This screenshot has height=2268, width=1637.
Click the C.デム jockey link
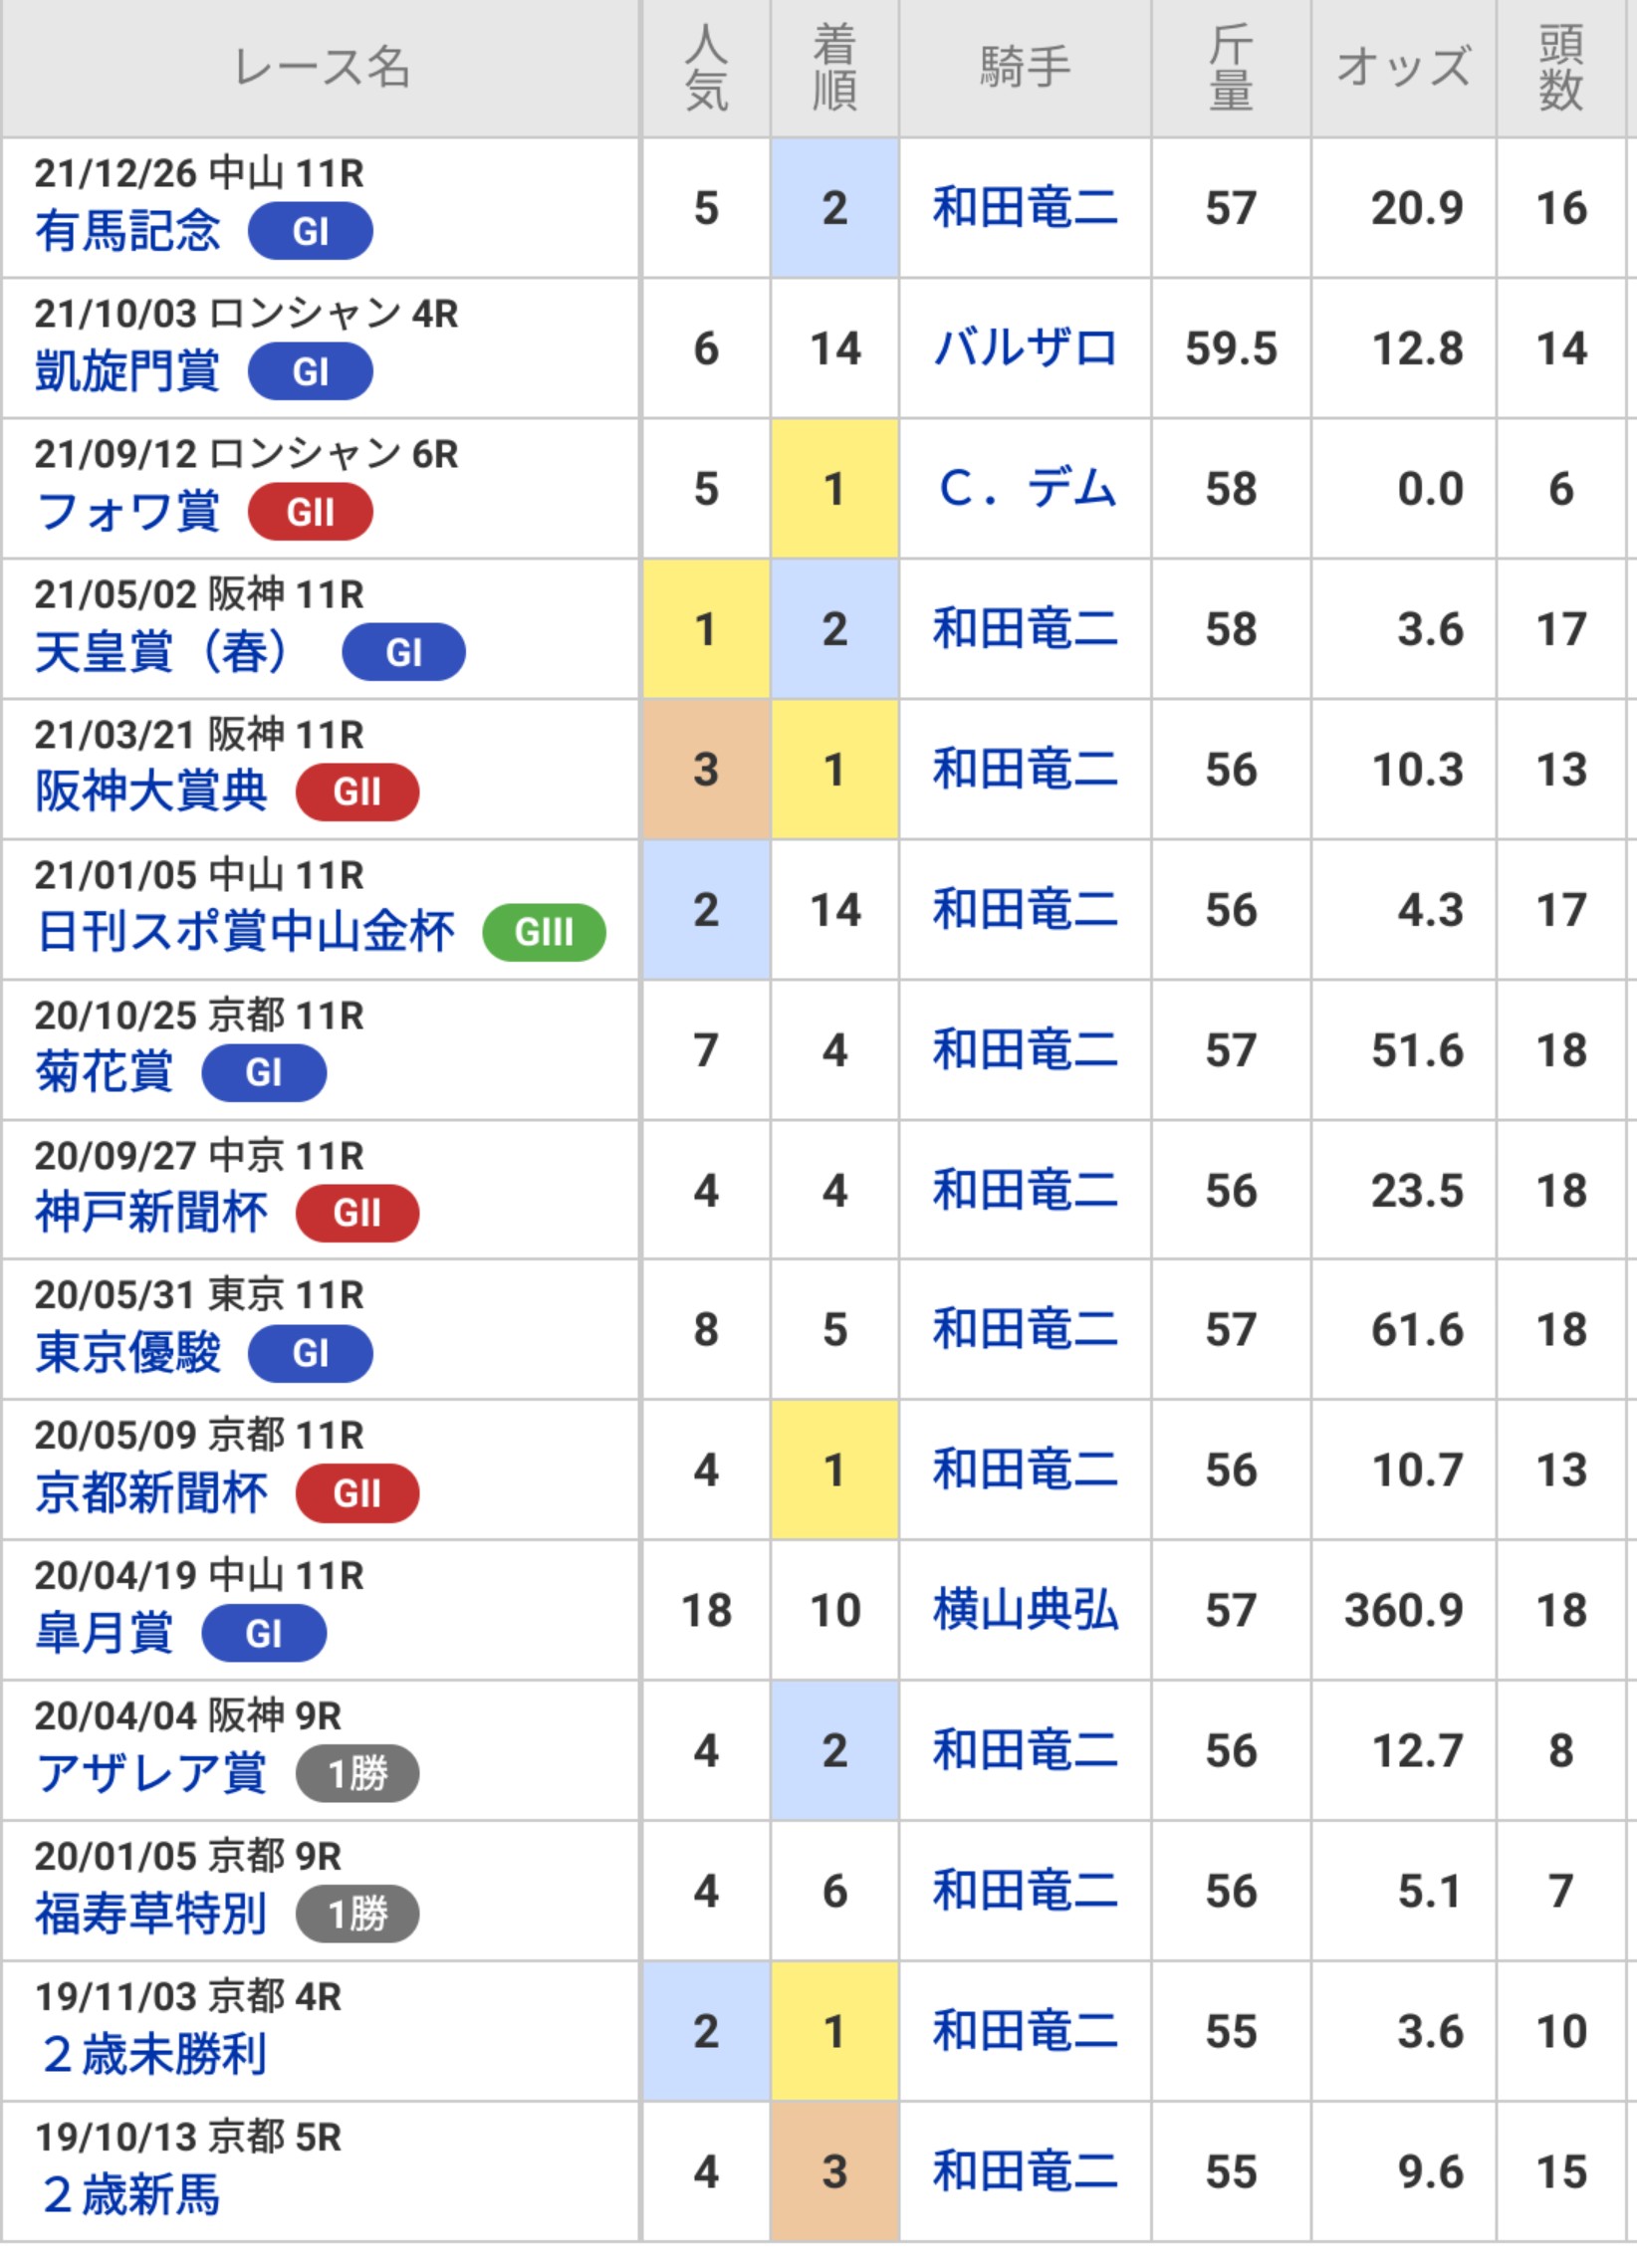click(1025, 489)
